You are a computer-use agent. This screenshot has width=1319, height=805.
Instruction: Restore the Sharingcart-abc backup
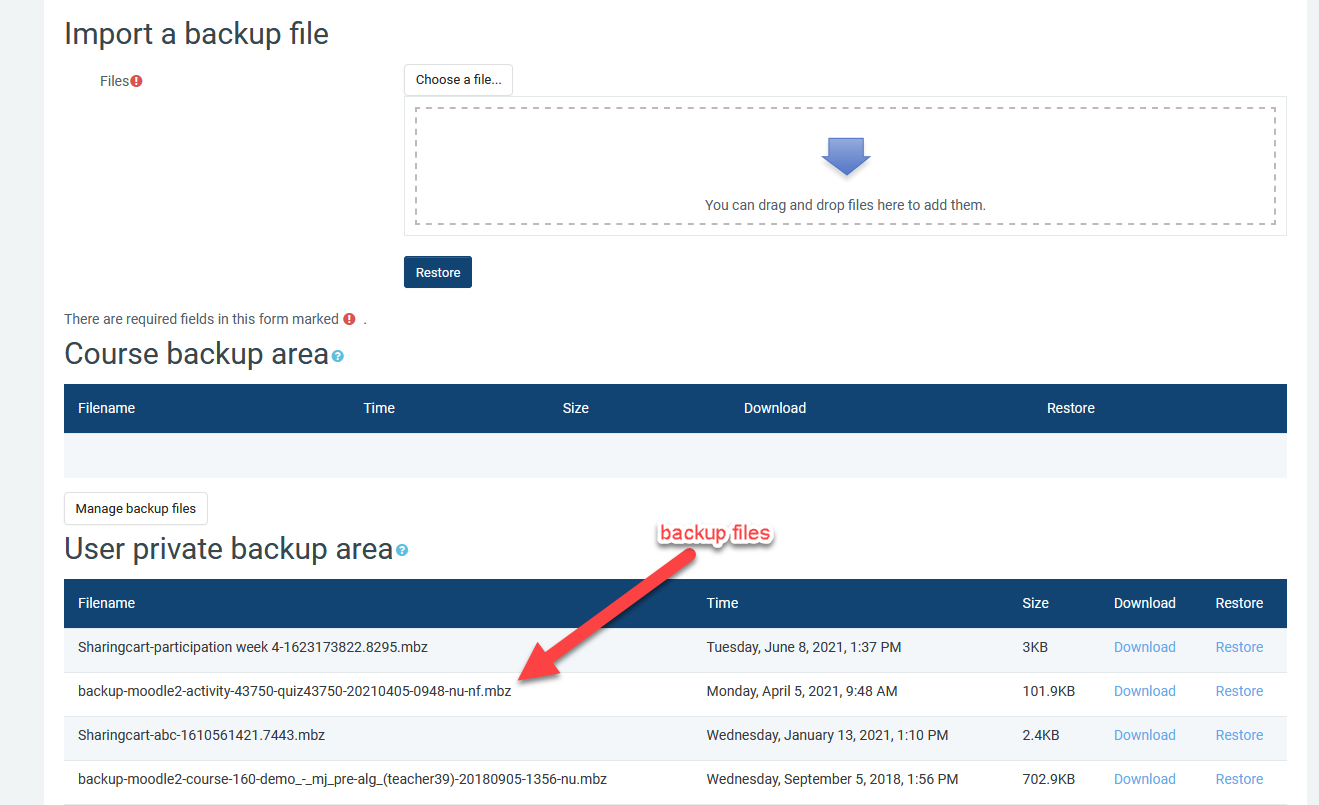pyautogui.click(x=1239, y=735)
